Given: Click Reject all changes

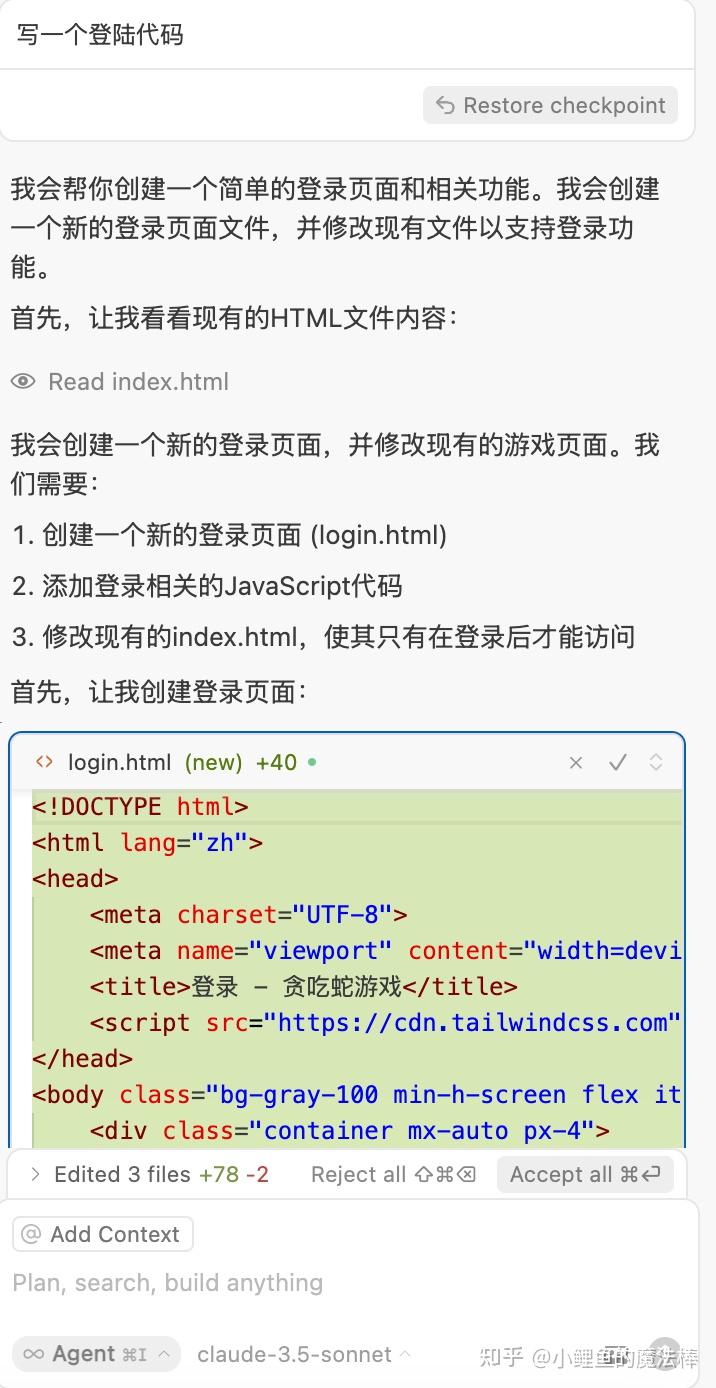Looking at the screenshot, I should (393, 1174).
